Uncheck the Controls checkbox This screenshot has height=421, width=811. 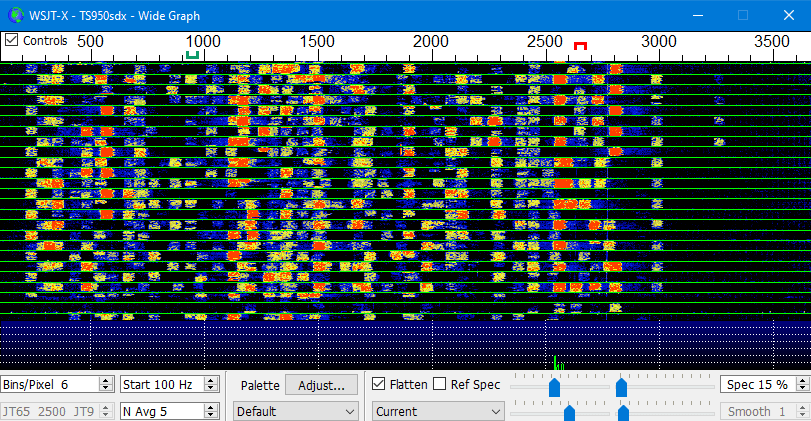pos(11,40)
